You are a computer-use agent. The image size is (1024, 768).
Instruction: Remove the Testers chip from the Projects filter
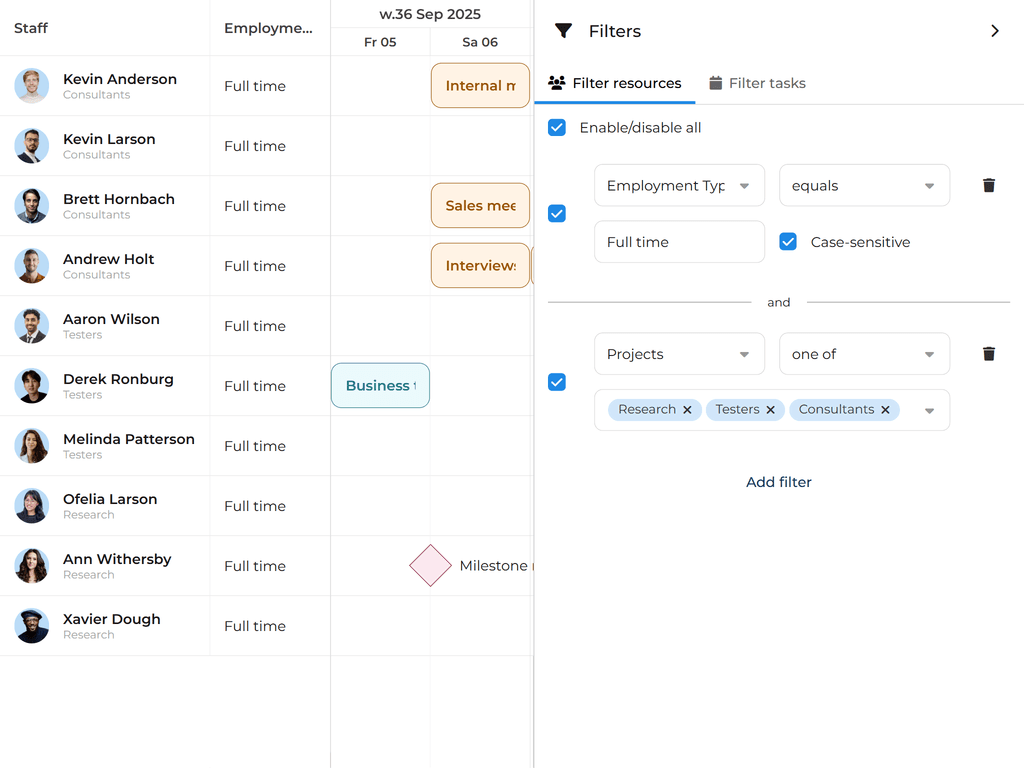click(x=770, y=410)
